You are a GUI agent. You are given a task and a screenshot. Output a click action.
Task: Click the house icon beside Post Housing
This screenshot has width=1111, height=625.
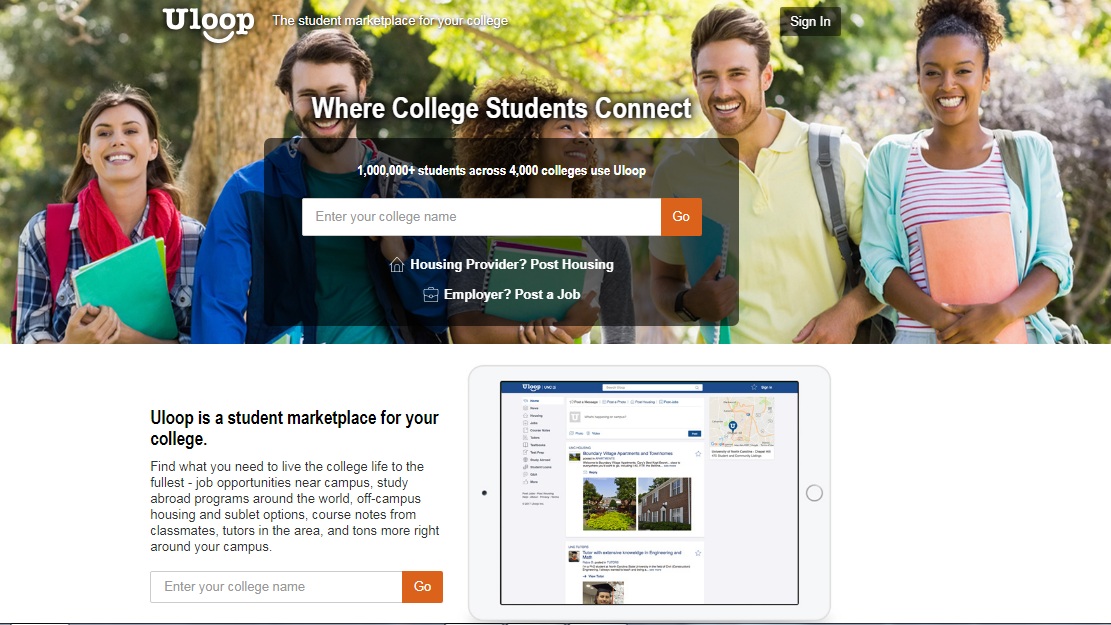click(397, 265)
